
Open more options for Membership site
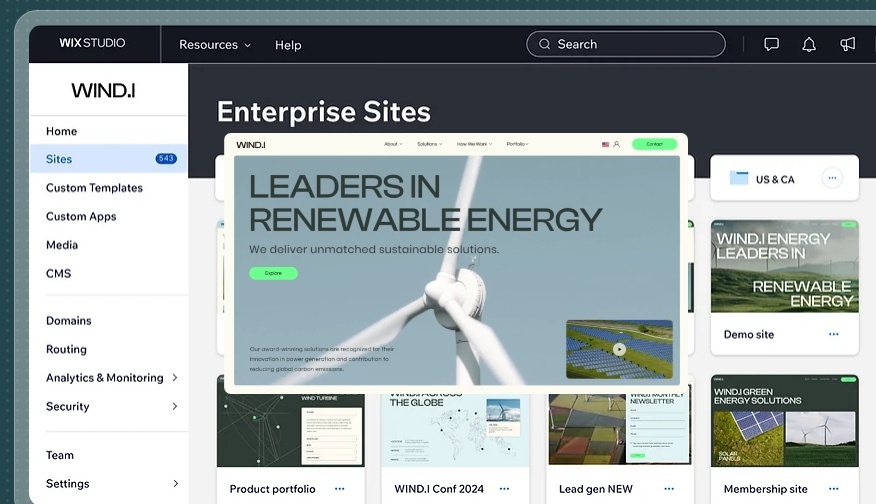point(834,489)
